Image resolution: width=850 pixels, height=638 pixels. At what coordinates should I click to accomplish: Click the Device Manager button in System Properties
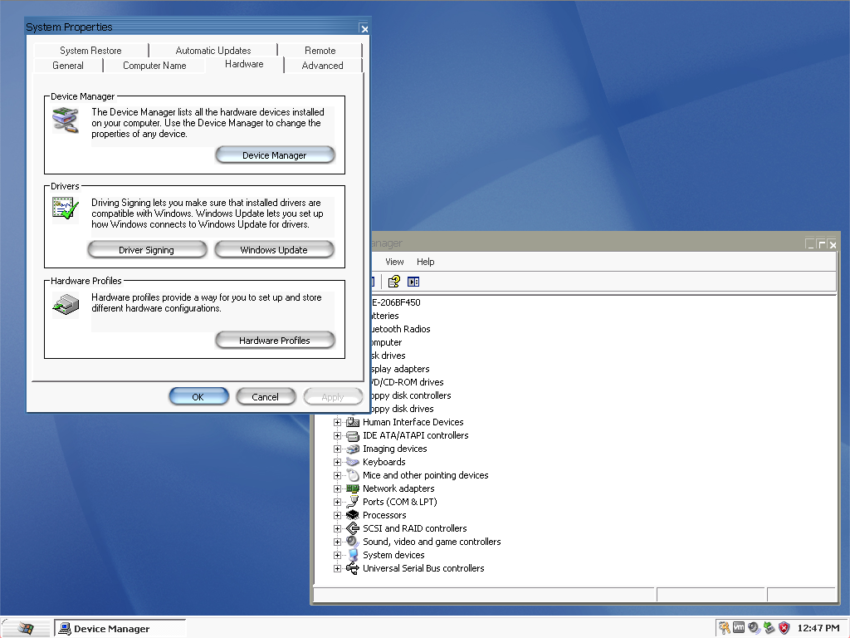(x=275, y=155)
